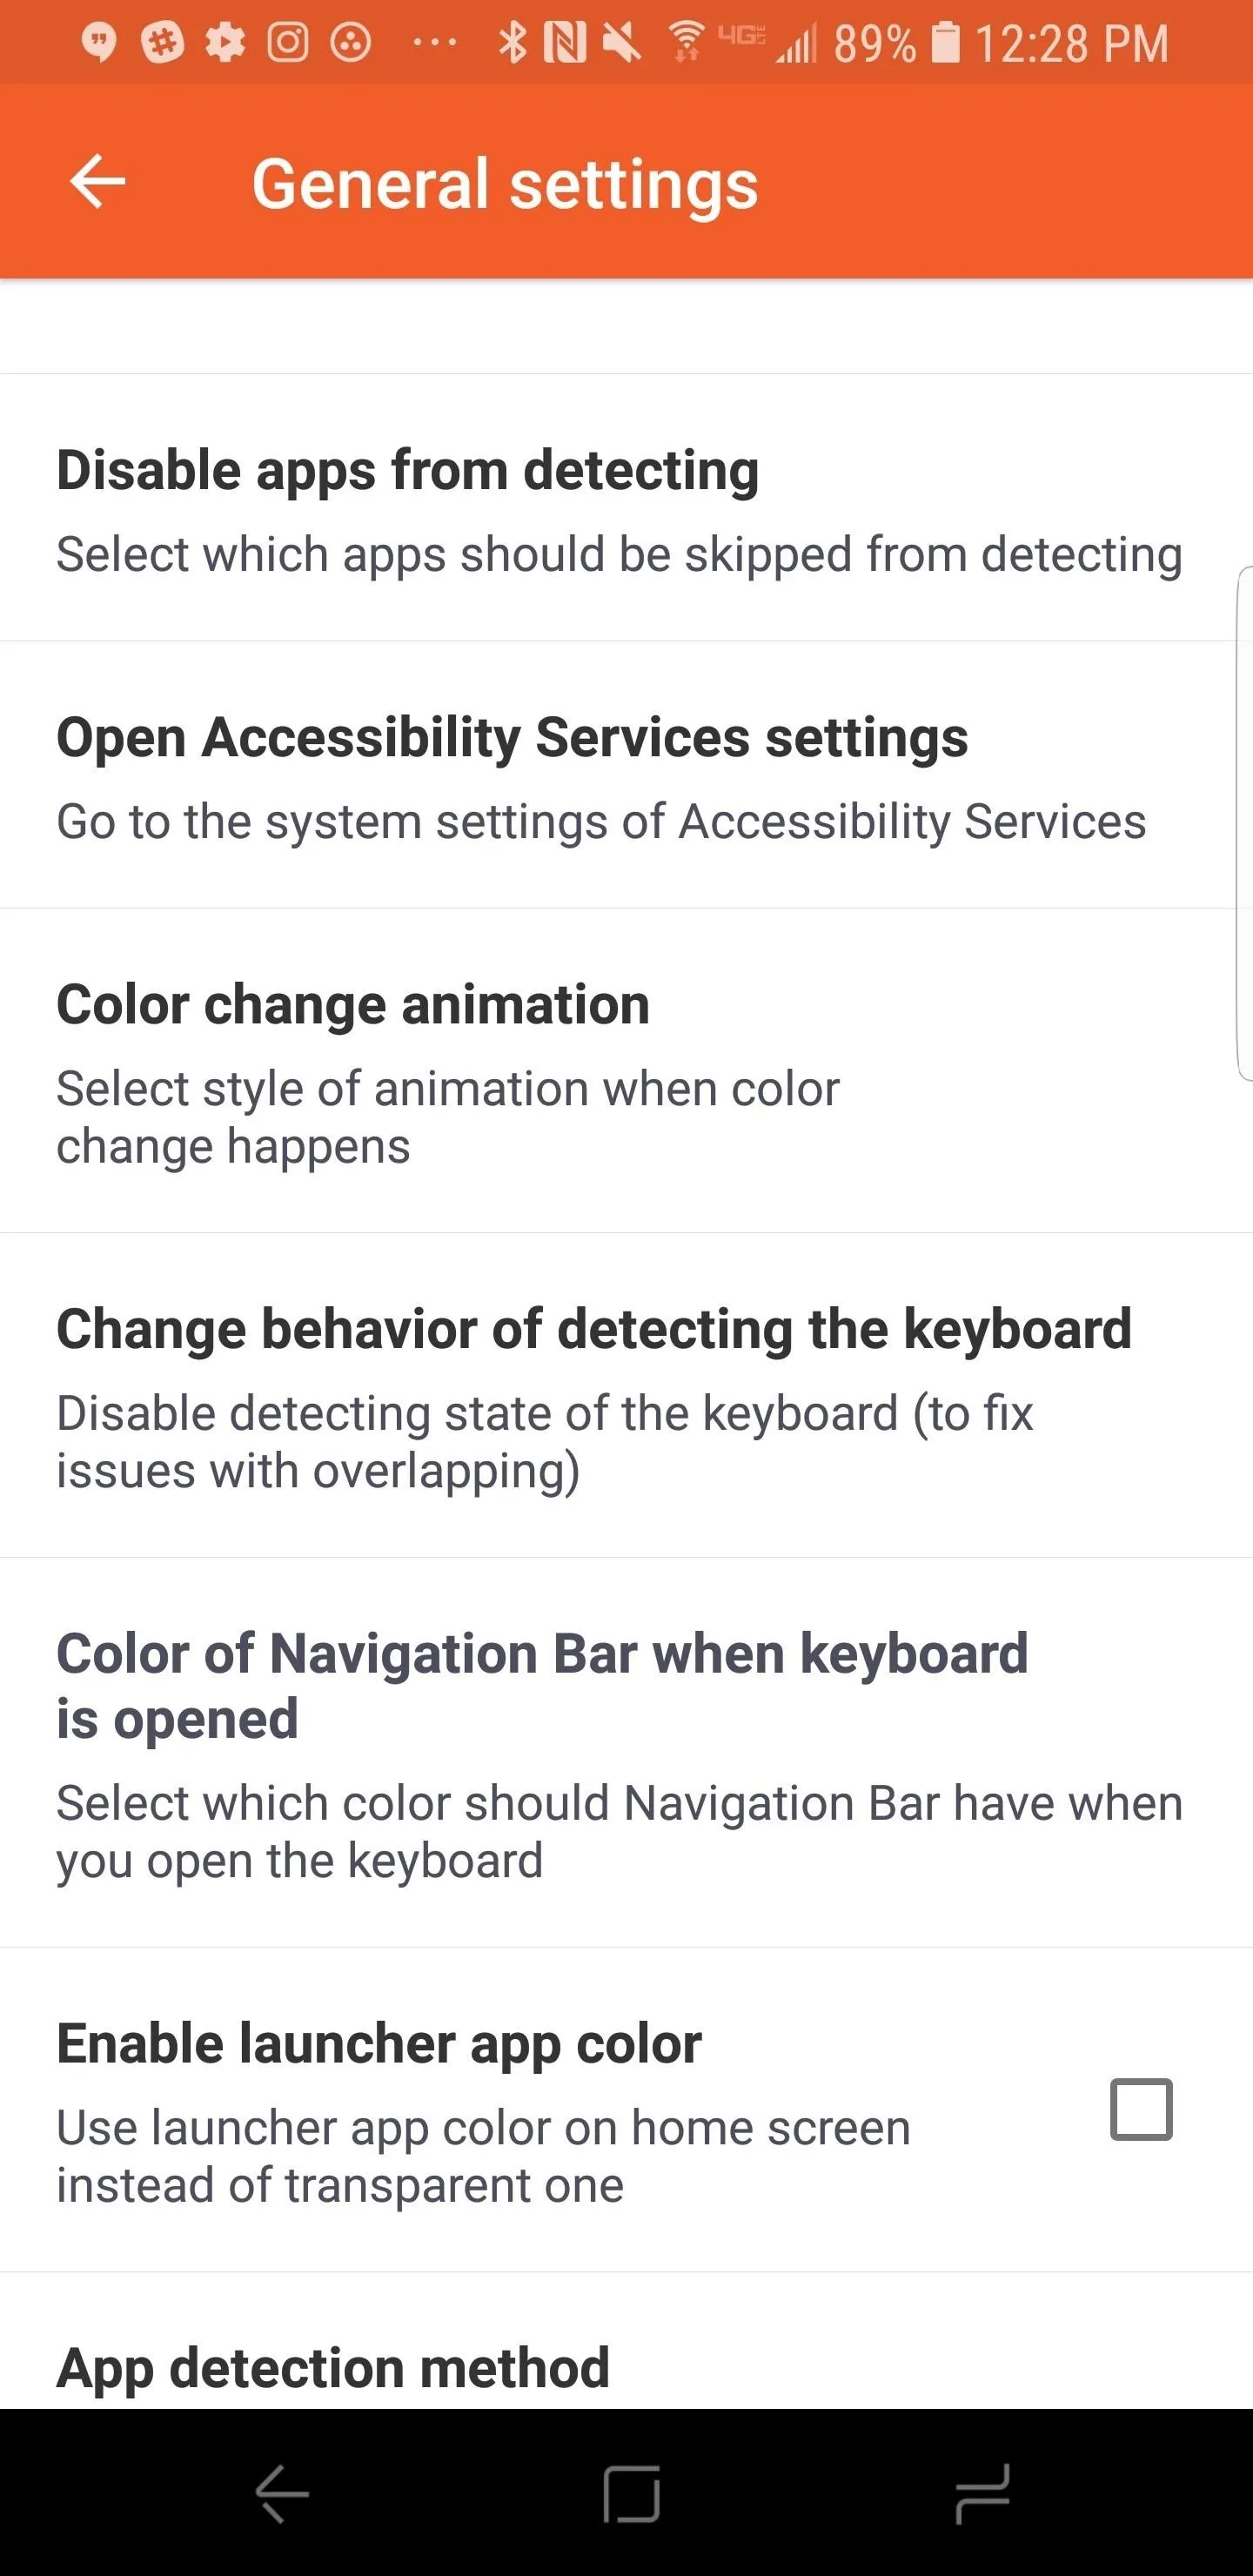Viewport: 1253px width, 2576px height.
Task: Tap the edge panel handle on right side
Action: coord(1244,823)
